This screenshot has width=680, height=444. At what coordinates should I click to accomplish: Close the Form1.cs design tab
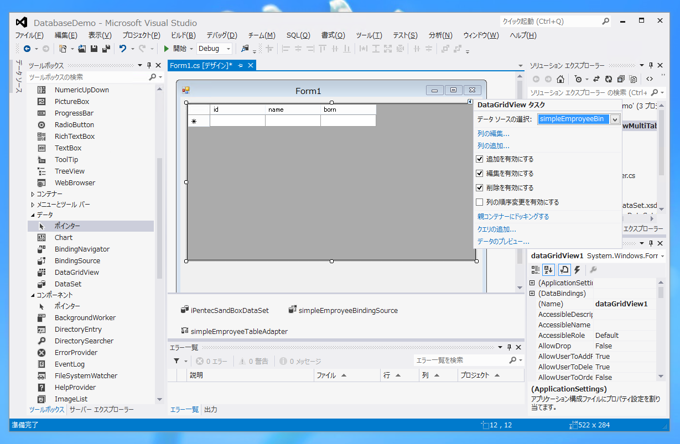[x=250, y=65]
